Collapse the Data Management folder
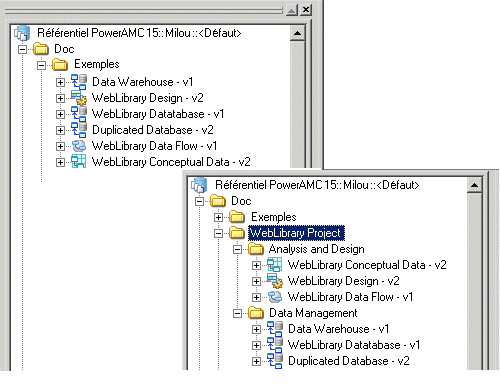The height and width of the screenshot is (387, 500). (x=237, y=313)
